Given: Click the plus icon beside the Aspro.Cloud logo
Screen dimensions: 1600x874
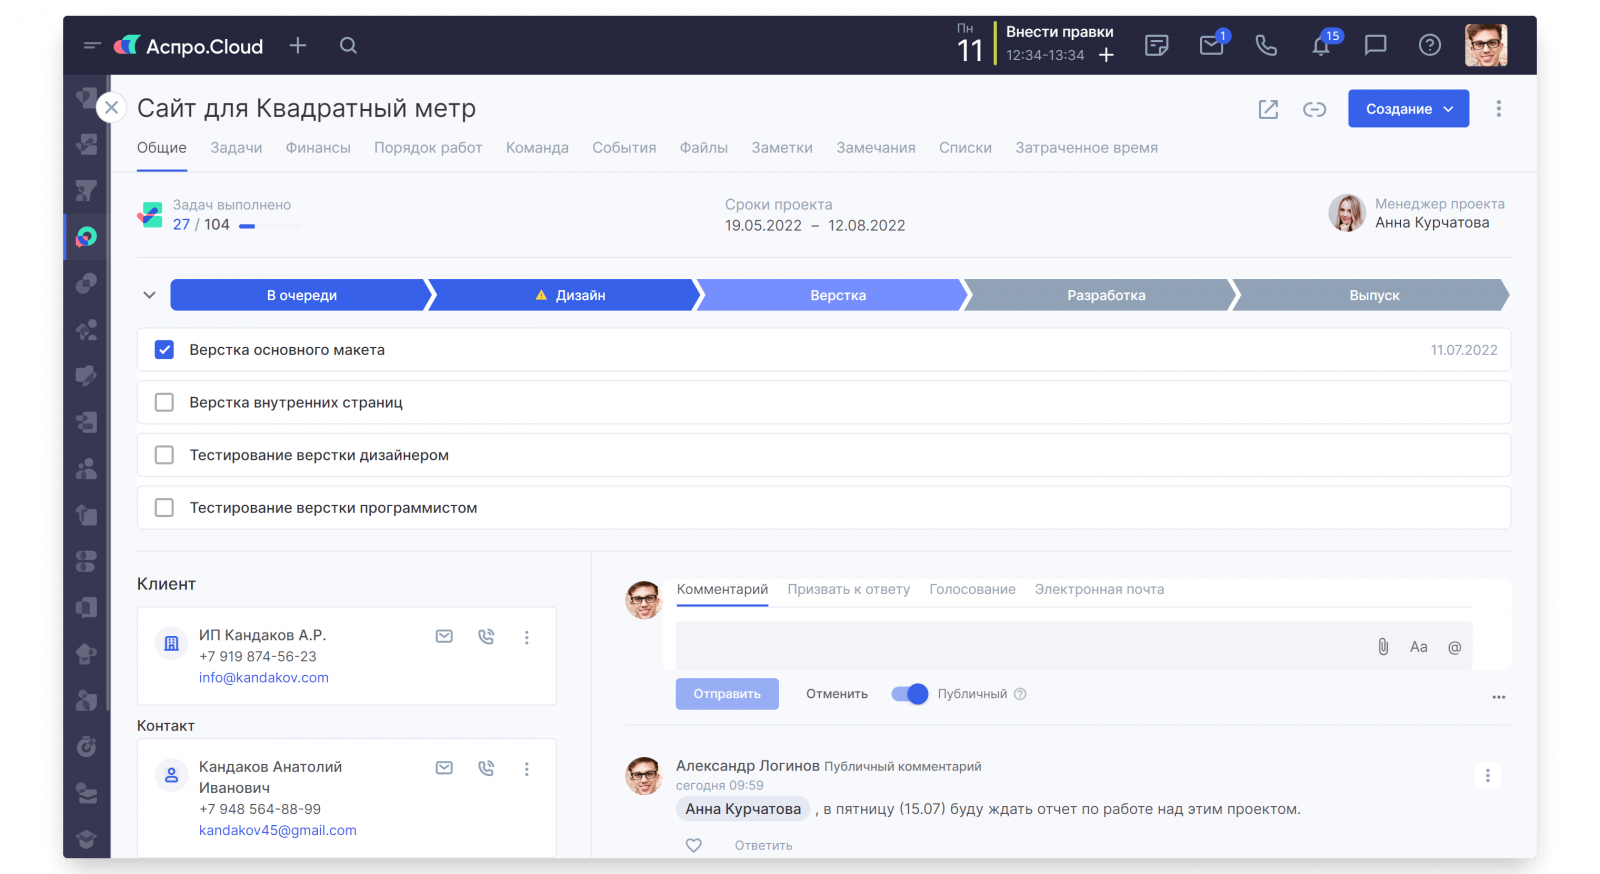Looking at the screenshot, I should coord(298,46).
